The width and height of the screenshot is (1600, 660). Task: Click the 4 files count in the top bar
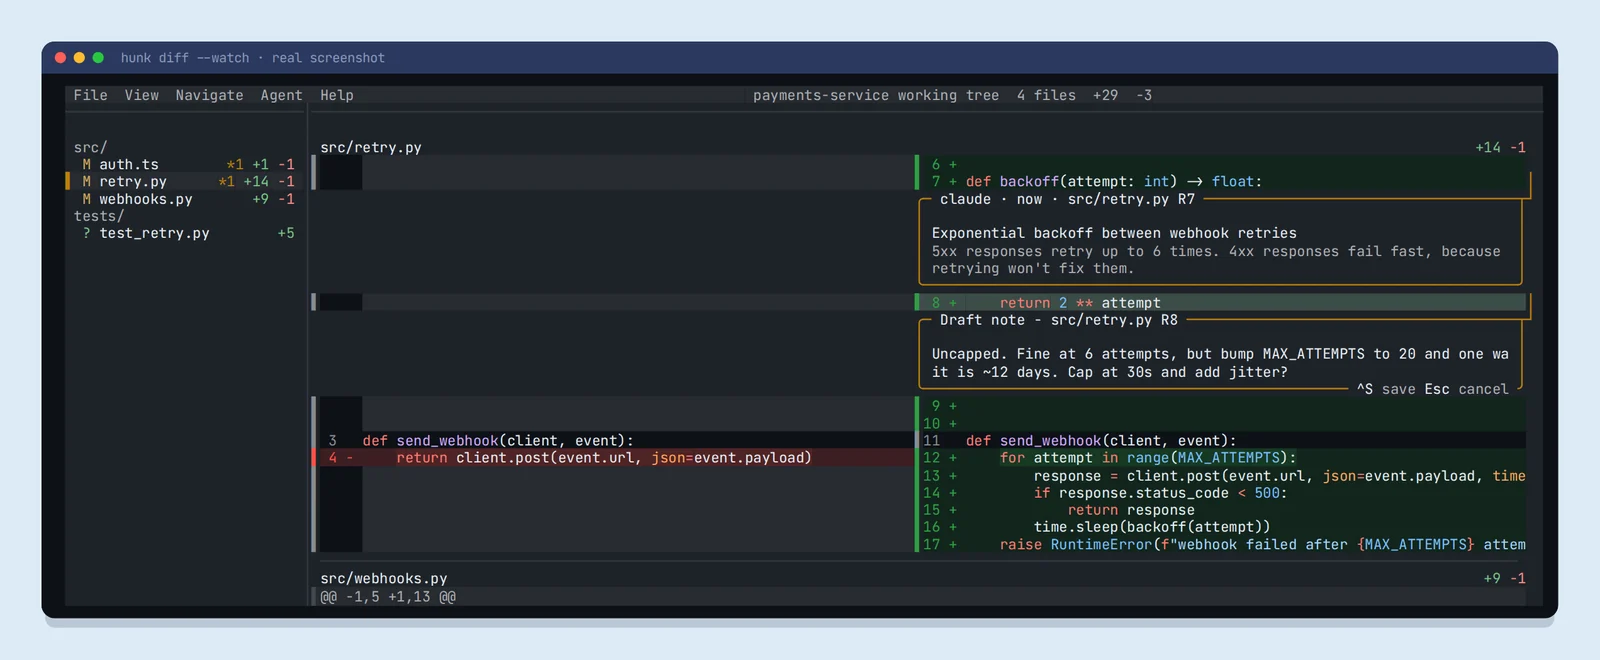point(1046,95)
